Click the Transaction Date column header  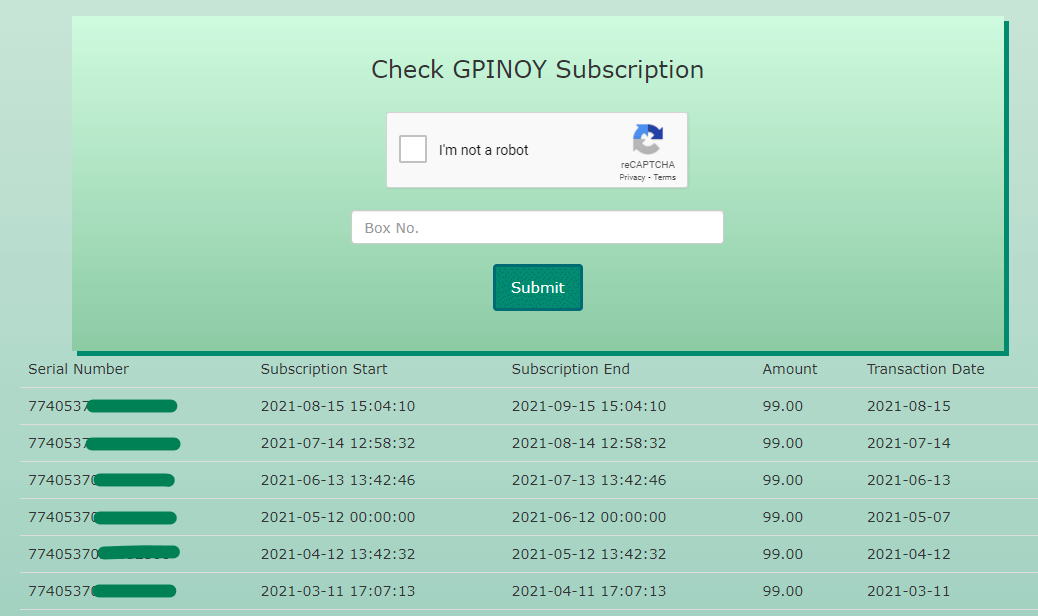925,369
